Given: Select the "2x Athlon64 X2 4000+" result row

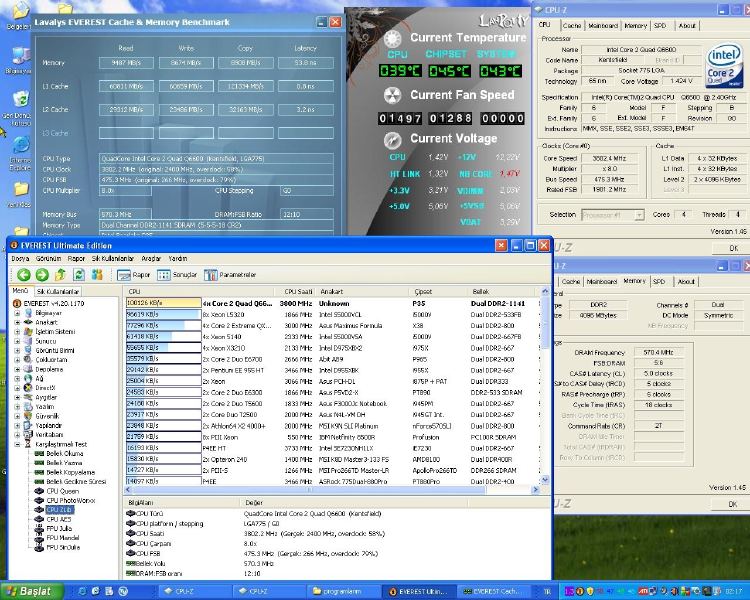Looking at the screenshot, I should [331, 426].
